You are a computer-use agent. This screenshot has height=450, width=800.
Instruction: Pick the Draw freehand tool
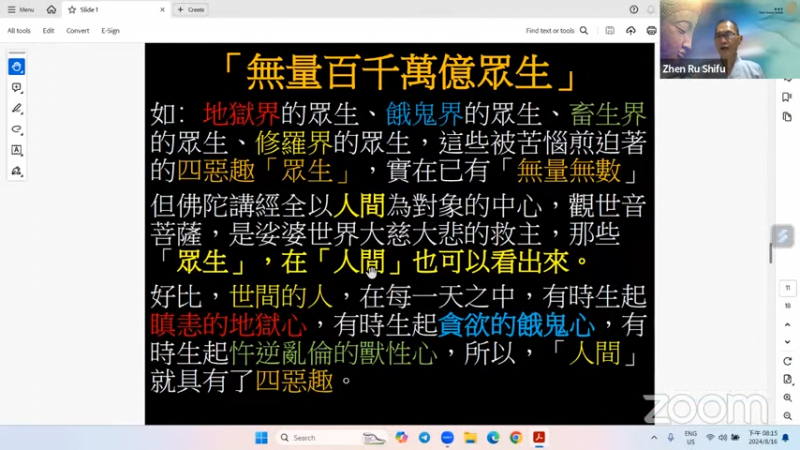(17, 129)
